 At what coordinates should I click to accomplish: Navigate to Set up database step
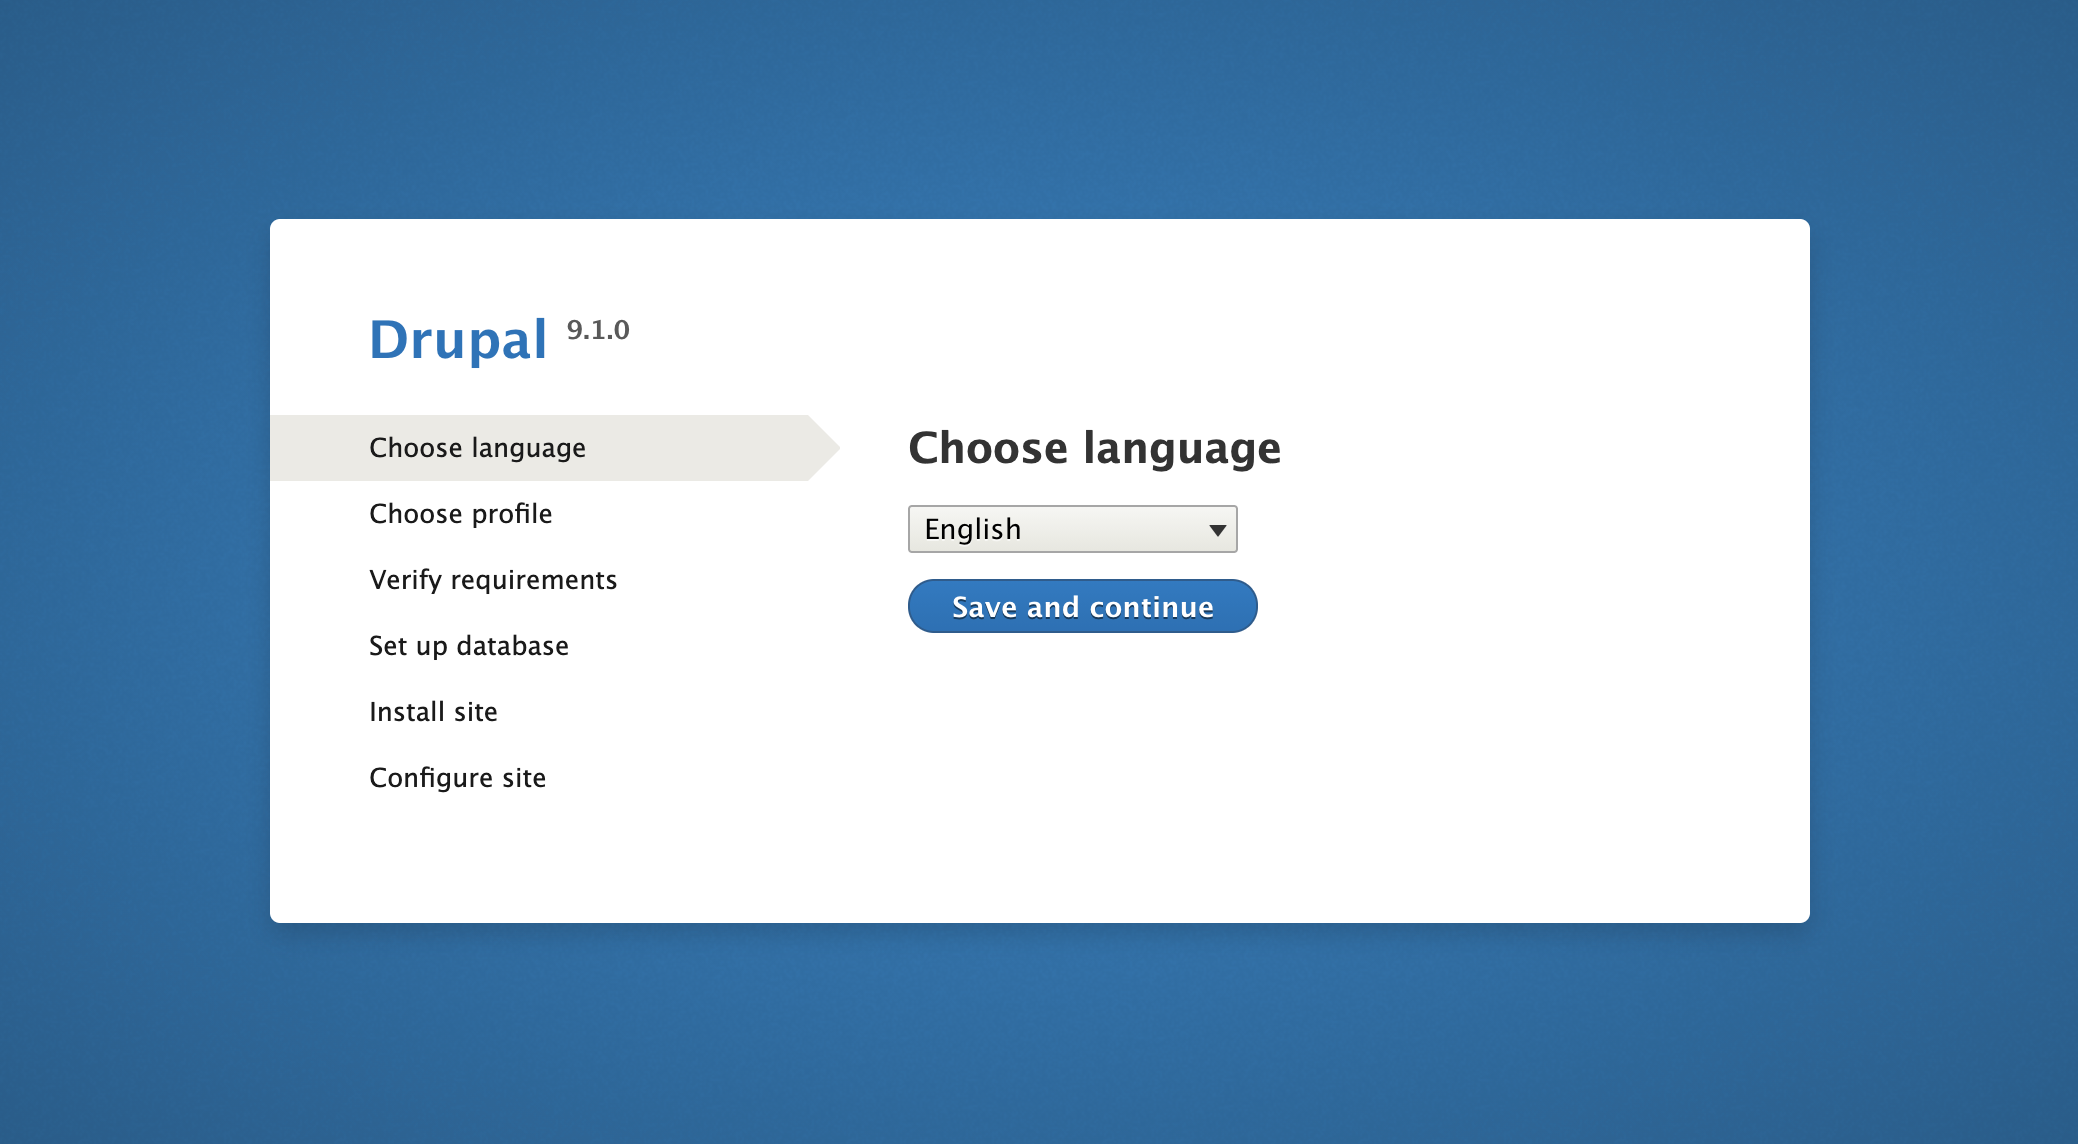tap(469, 645)
